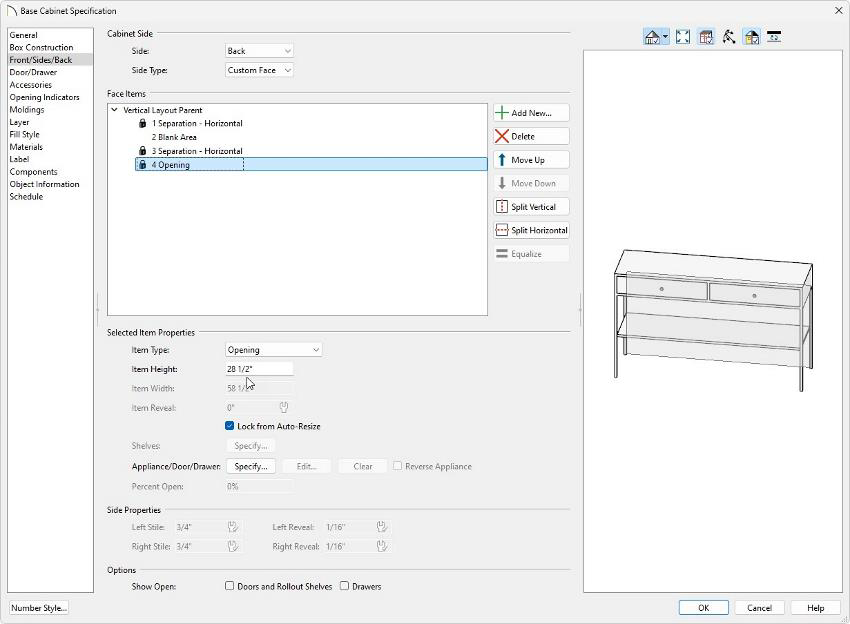Click the auto-refresh preview icon

click(774, 37)
